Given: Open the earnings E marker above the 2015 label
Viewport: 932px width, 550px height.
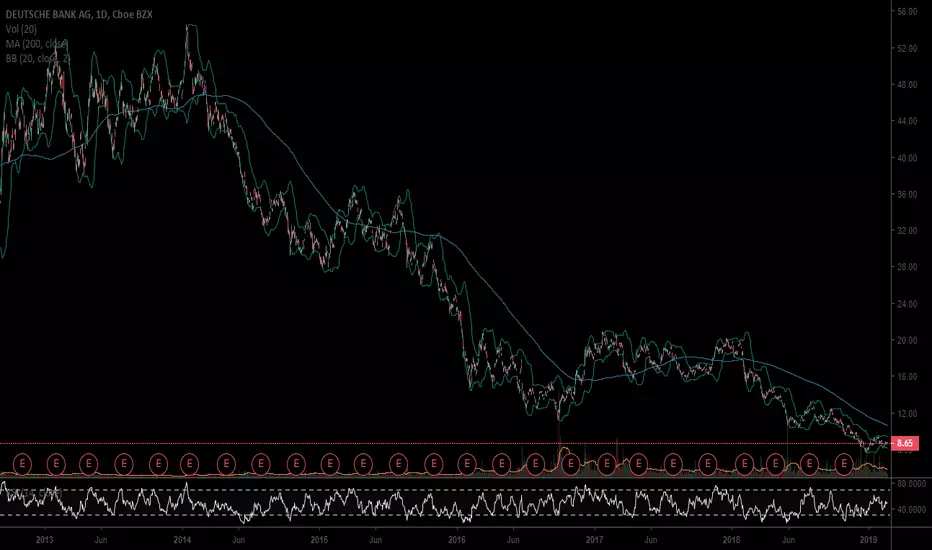Looking at the screenshot, I should pyautogui.click(x=330, y=463).
